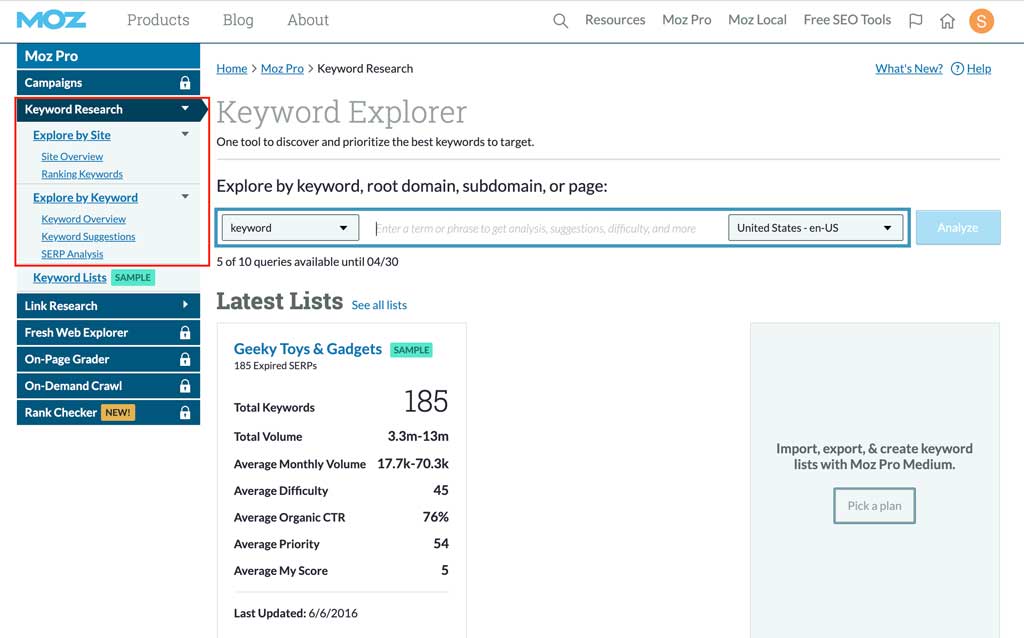Click the question mark Help icon

tap(957, 69)
